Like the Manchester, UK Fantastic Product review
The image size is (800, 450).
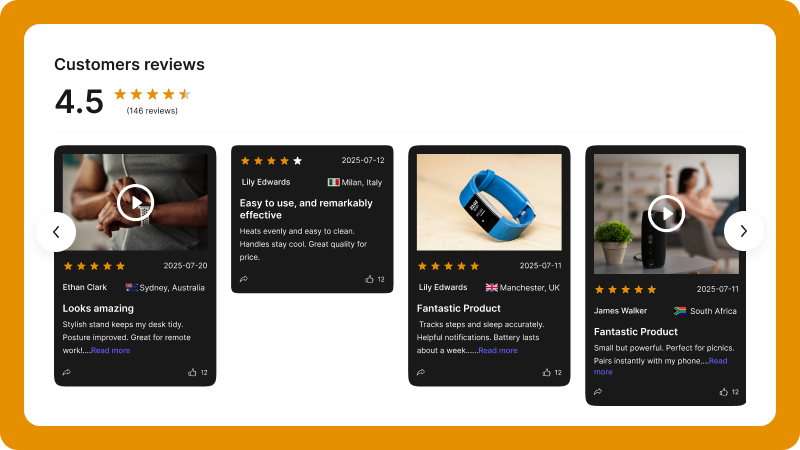coord(546,372)
